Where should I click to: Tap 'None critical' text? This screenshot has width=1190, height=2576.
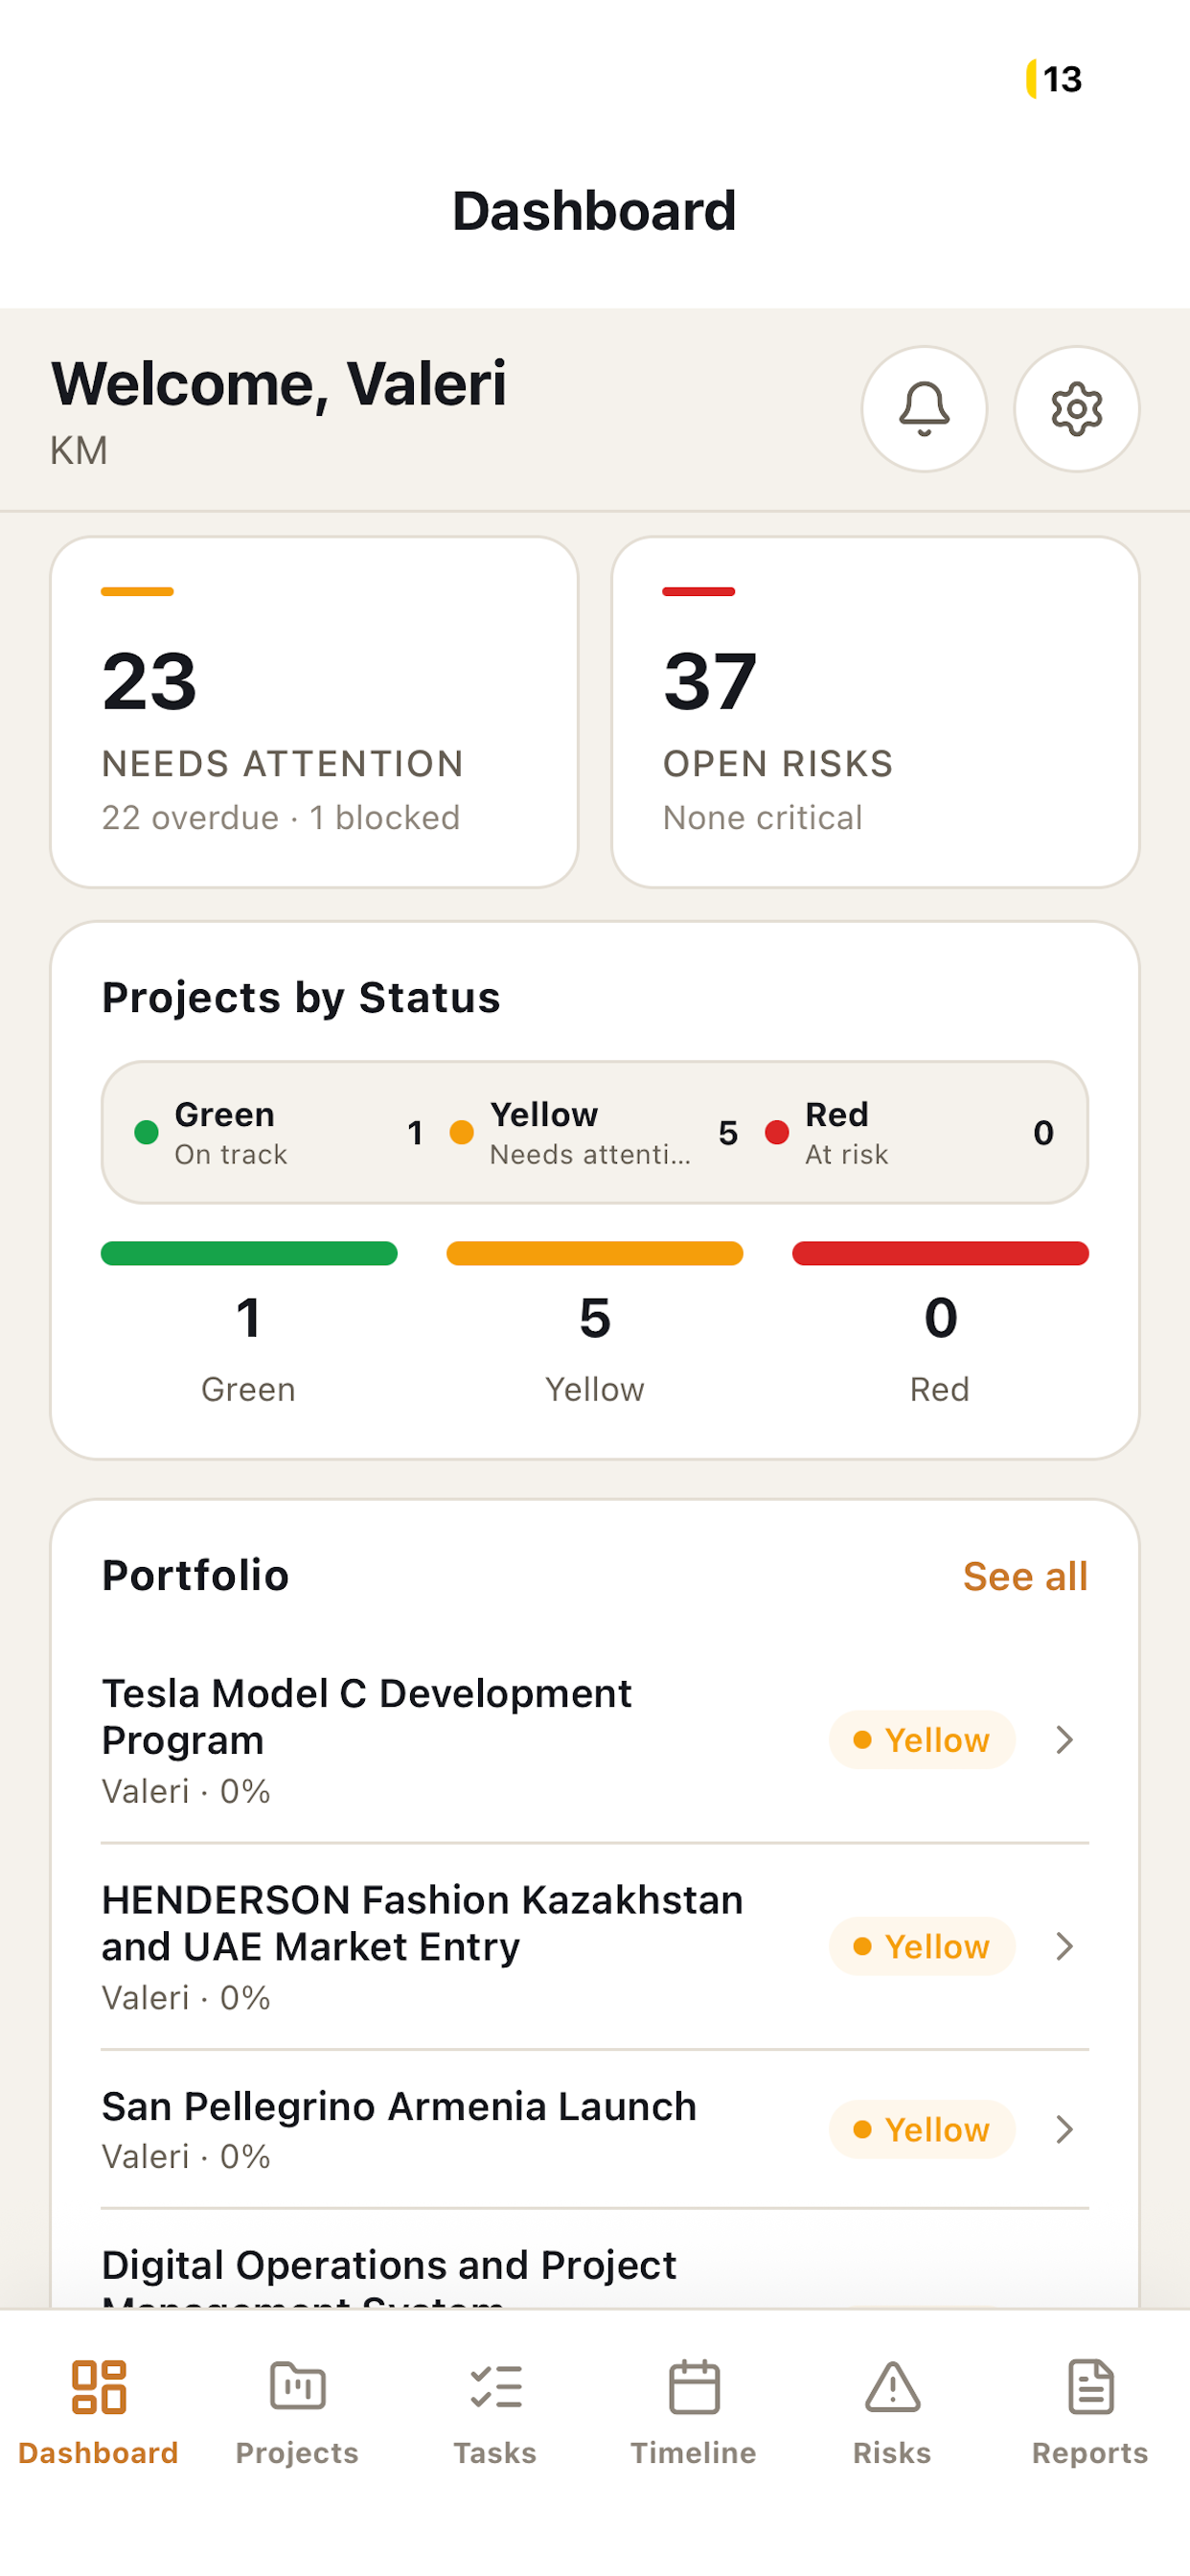(762, 818)
